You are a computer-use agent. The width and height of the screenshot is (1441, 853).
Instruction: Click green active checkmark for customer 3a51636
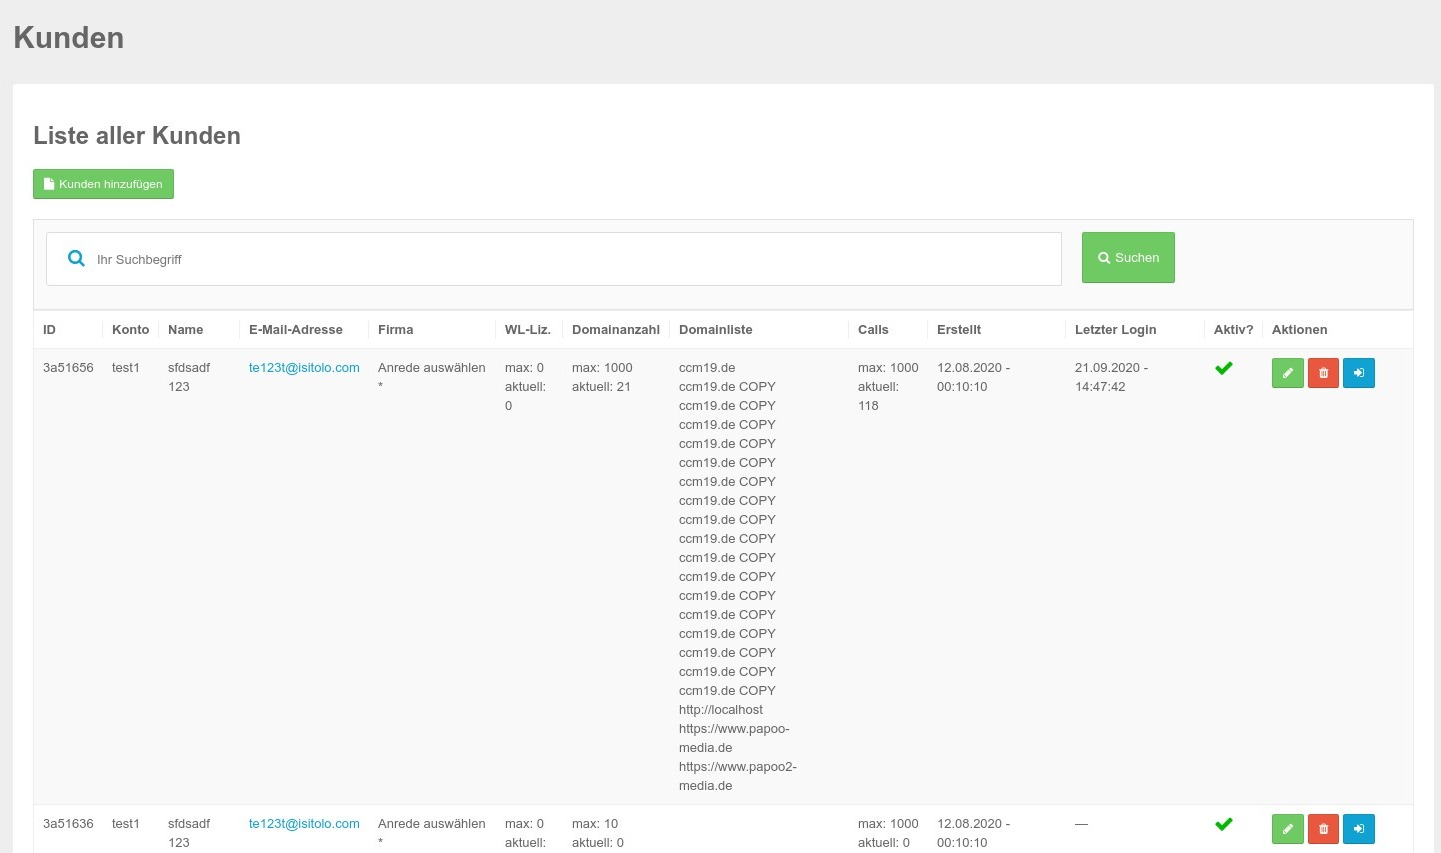click(1223, 824)
